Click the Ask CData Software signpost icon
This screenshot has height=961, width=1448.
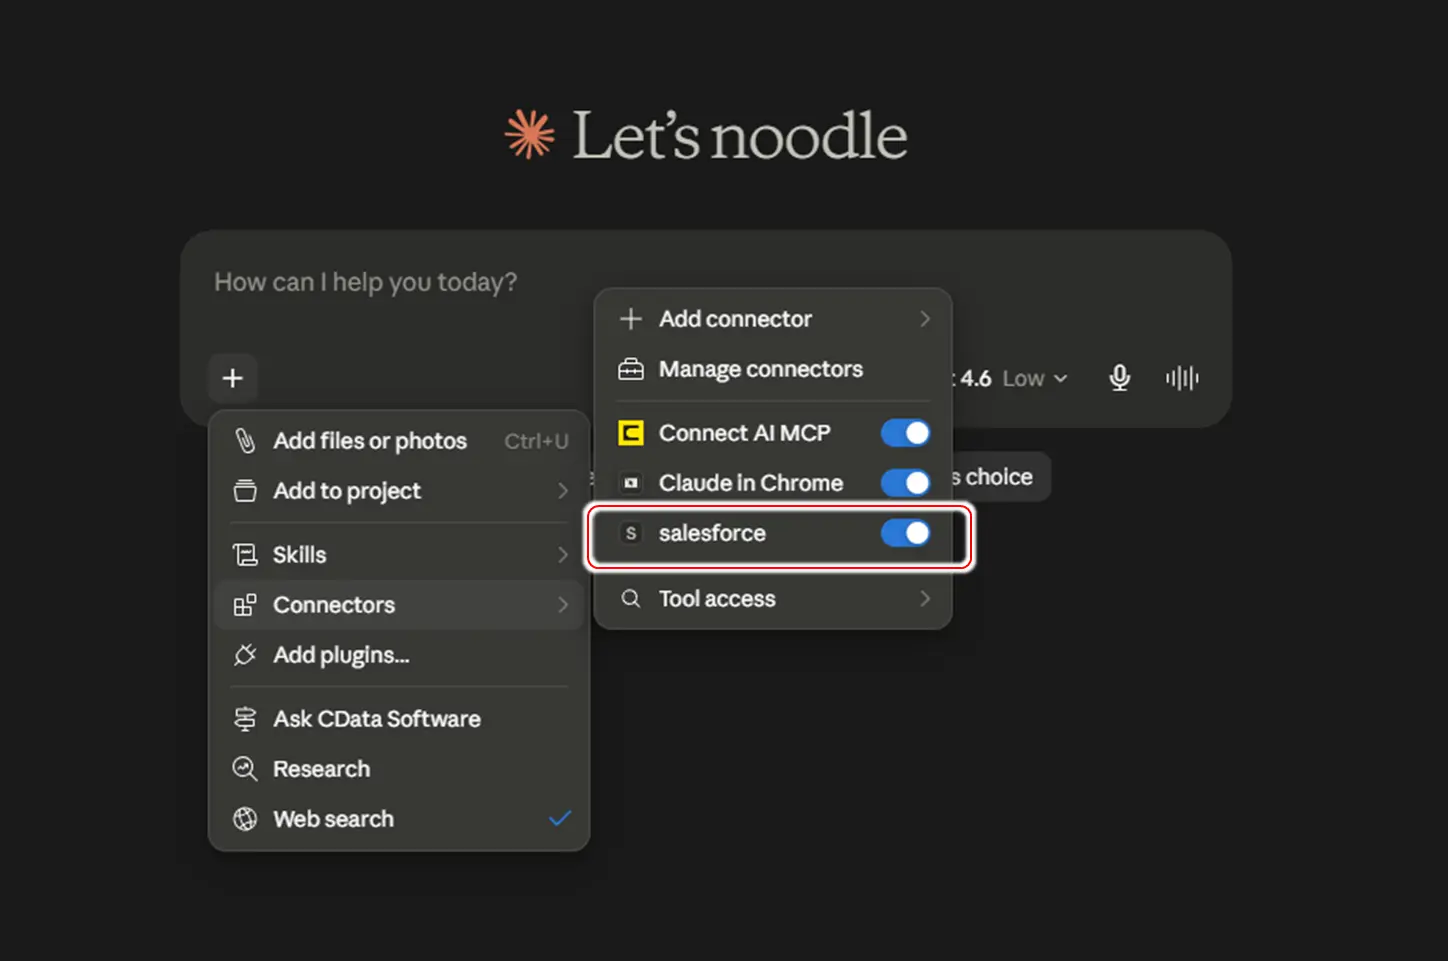(245, 719)
